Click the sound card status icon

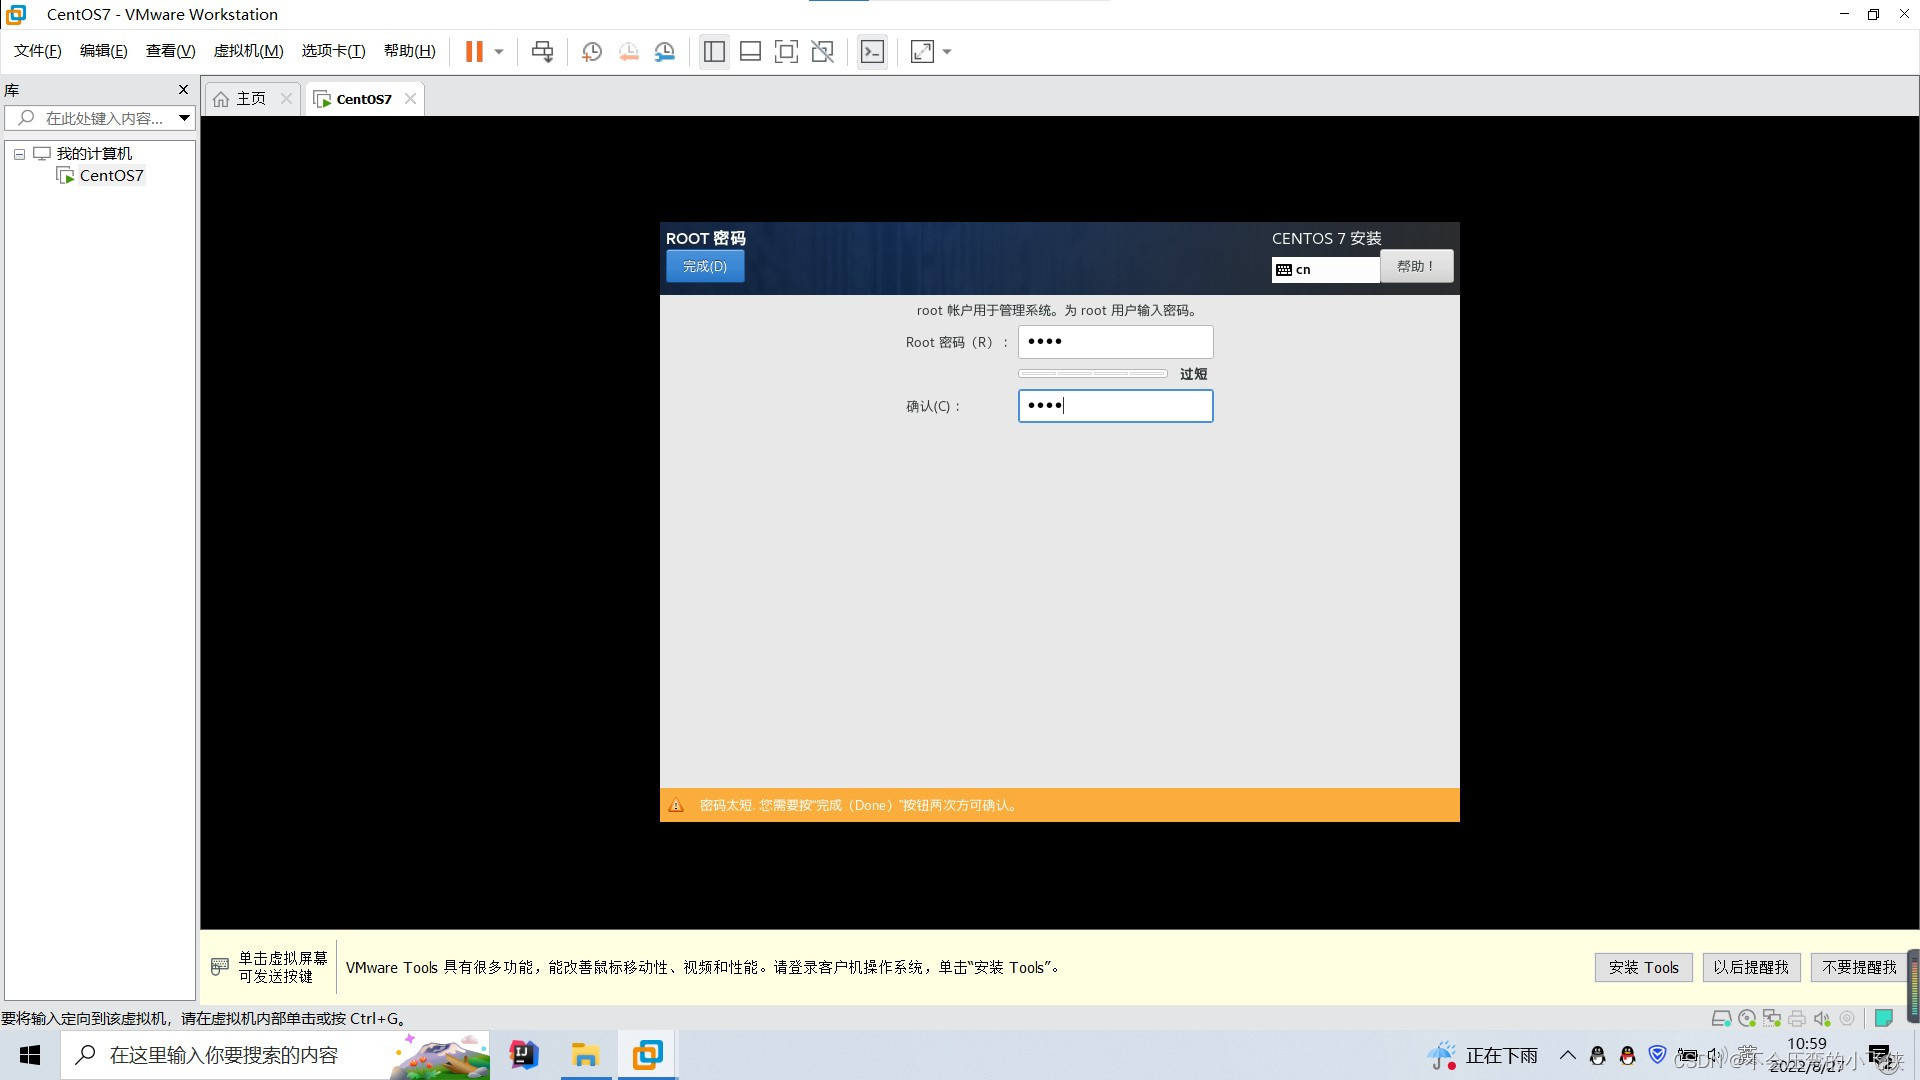tap(1822, 1018)
